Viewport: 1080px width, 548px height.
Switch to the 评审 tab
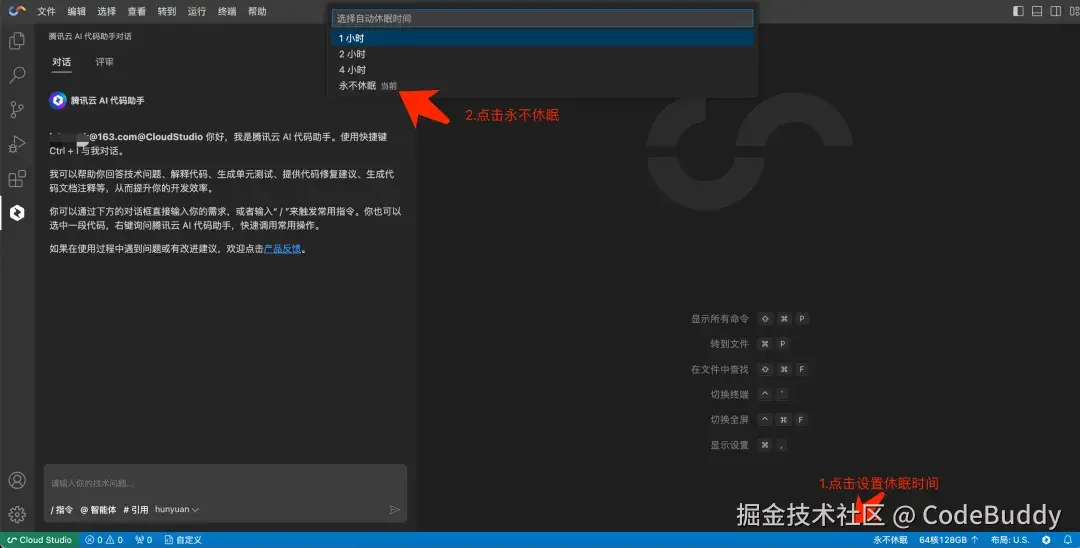[105, 62]
